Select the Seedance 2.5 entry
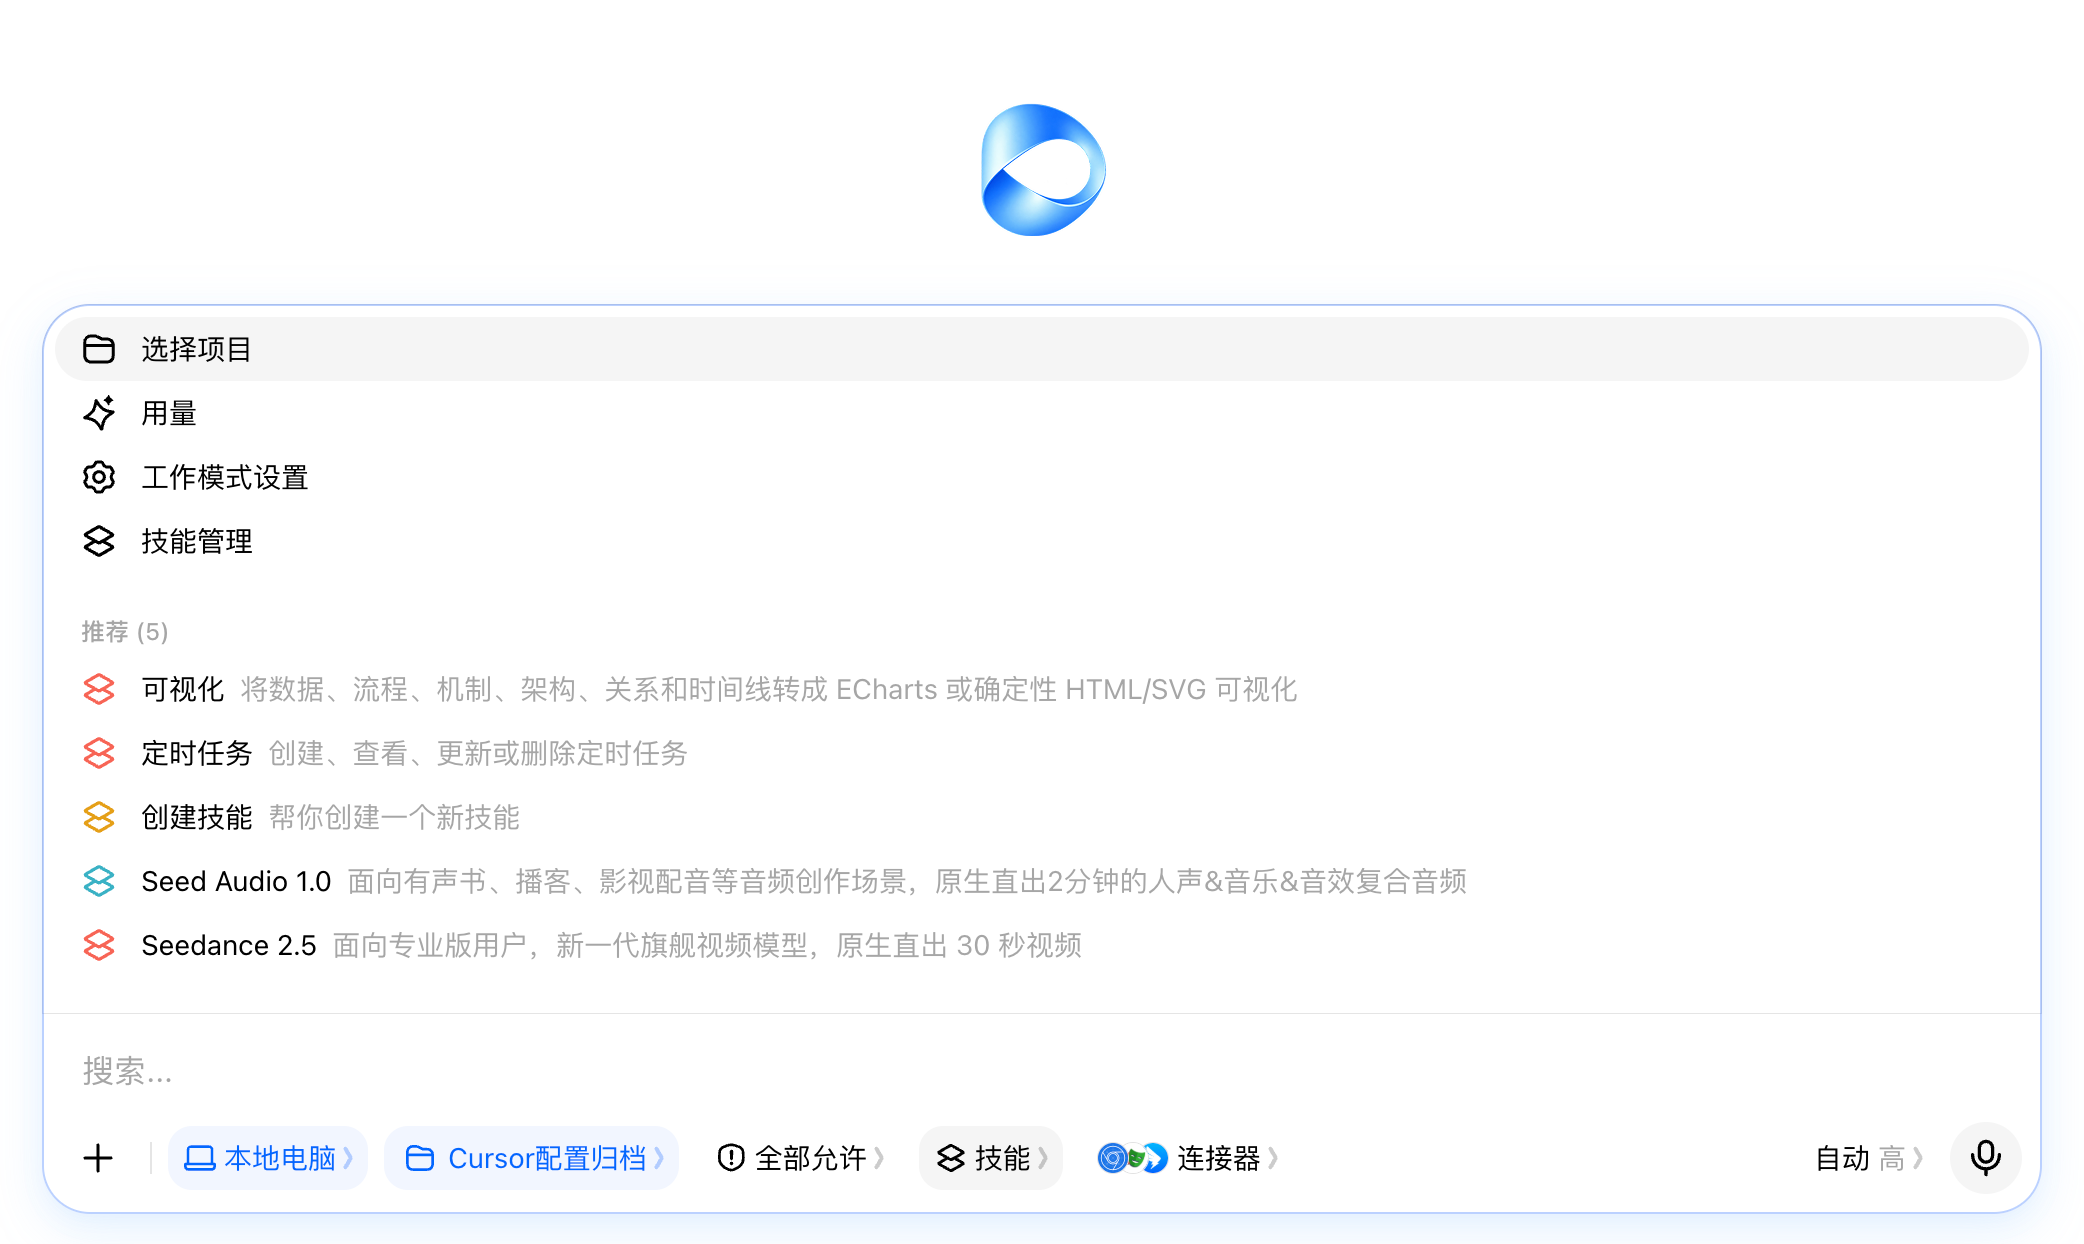2084x1244 pixels. click(x=1042, y=945)
